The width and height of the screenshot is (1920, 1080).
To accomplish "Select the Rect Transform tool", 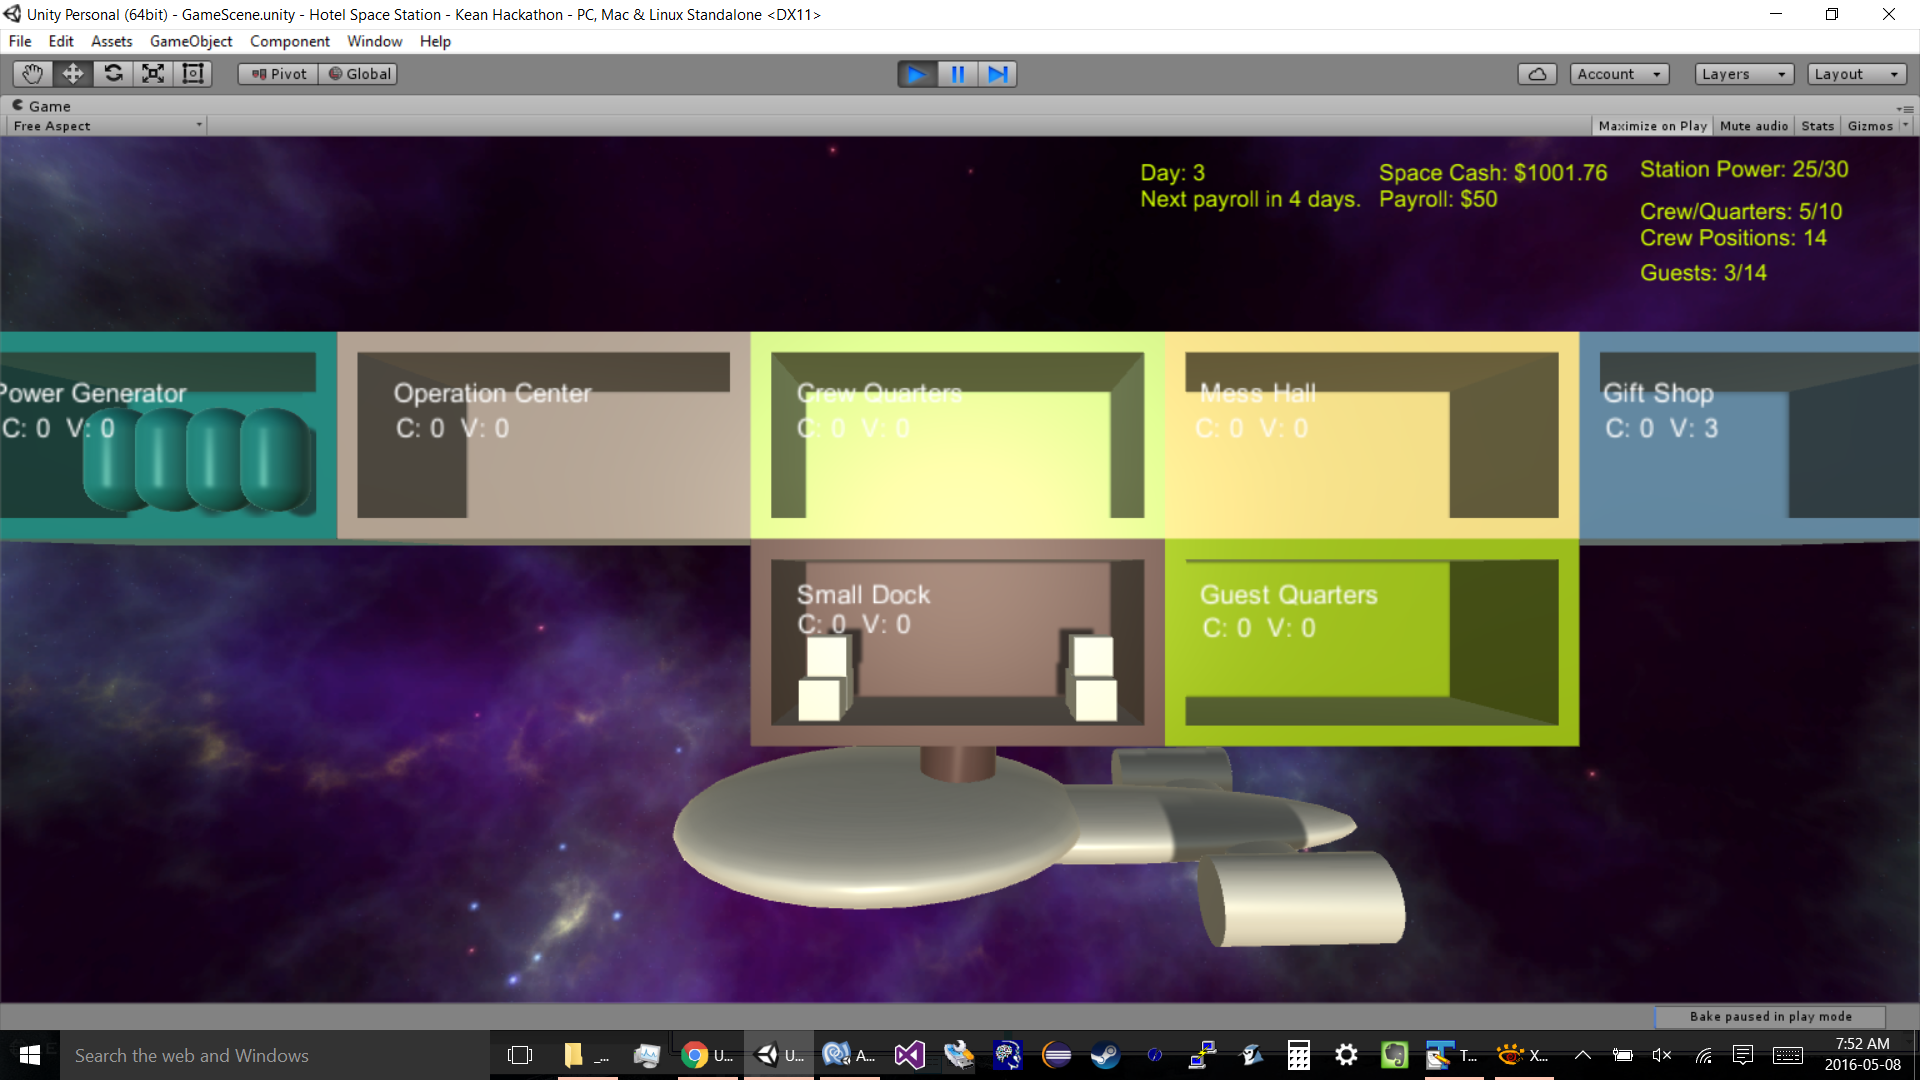I will pos(193,74).
